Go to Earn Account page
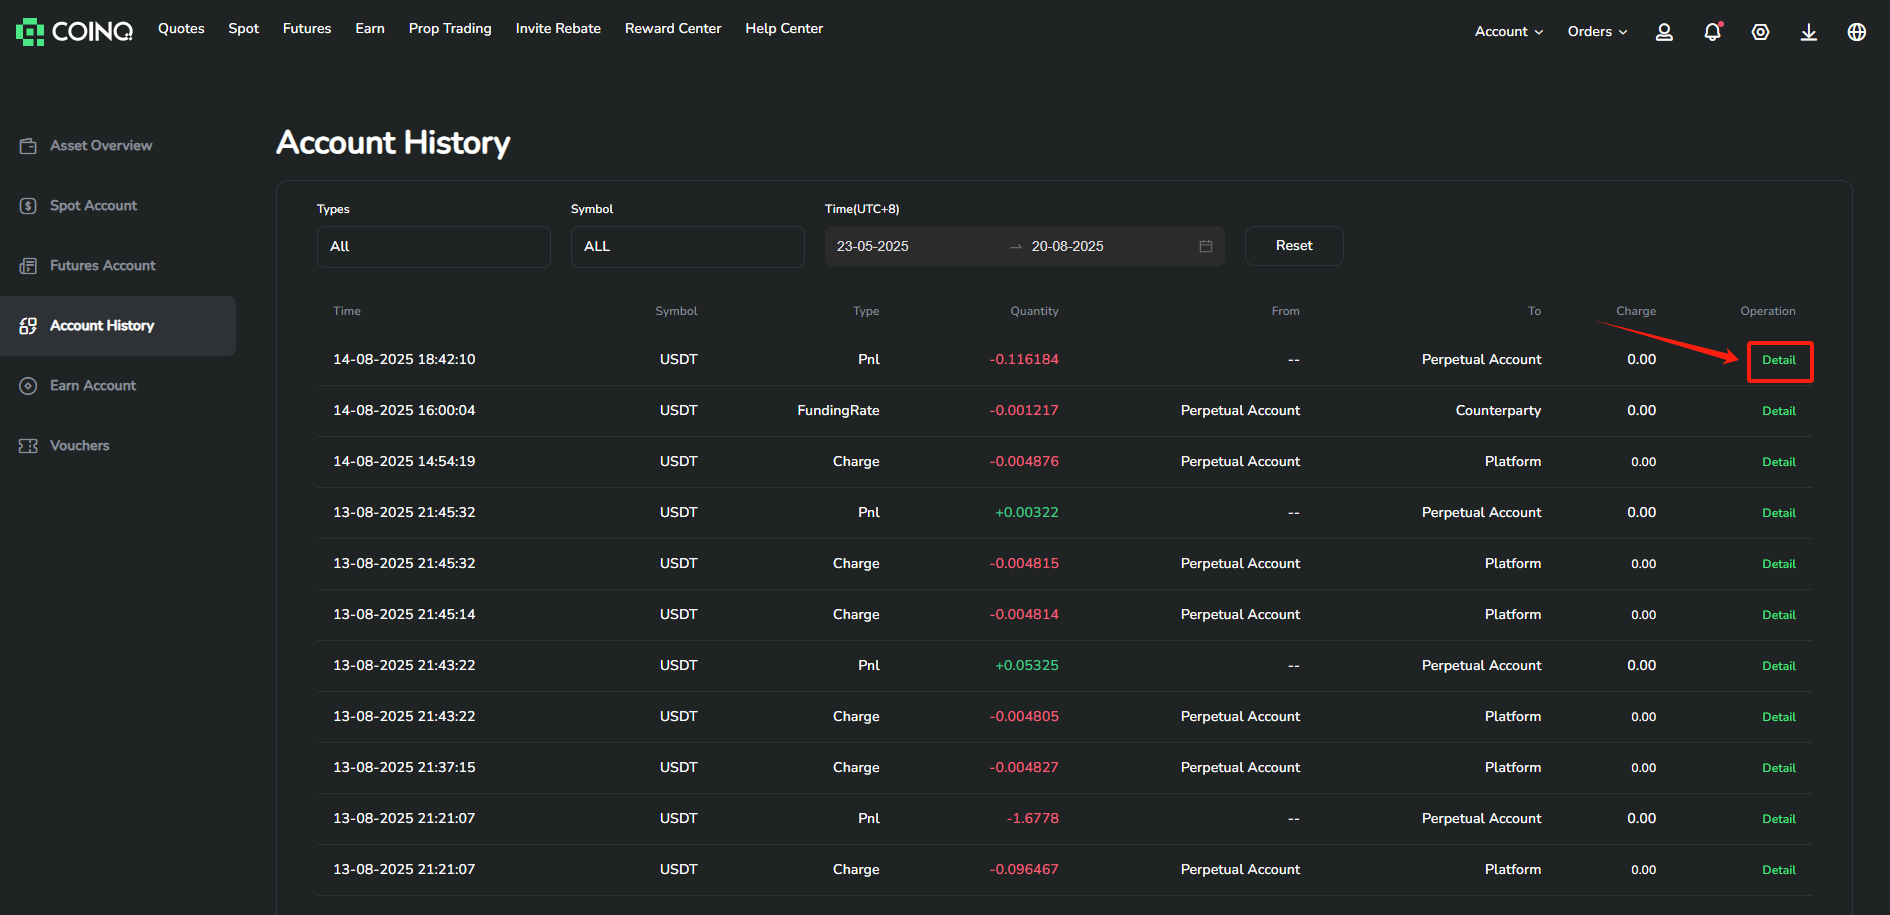Viewport: 1890px width, 915px height. [x=93, y=385]
